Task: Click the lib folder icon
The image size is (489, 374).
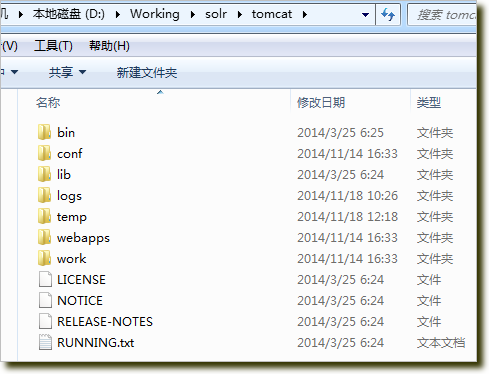Action: point(44,174)
